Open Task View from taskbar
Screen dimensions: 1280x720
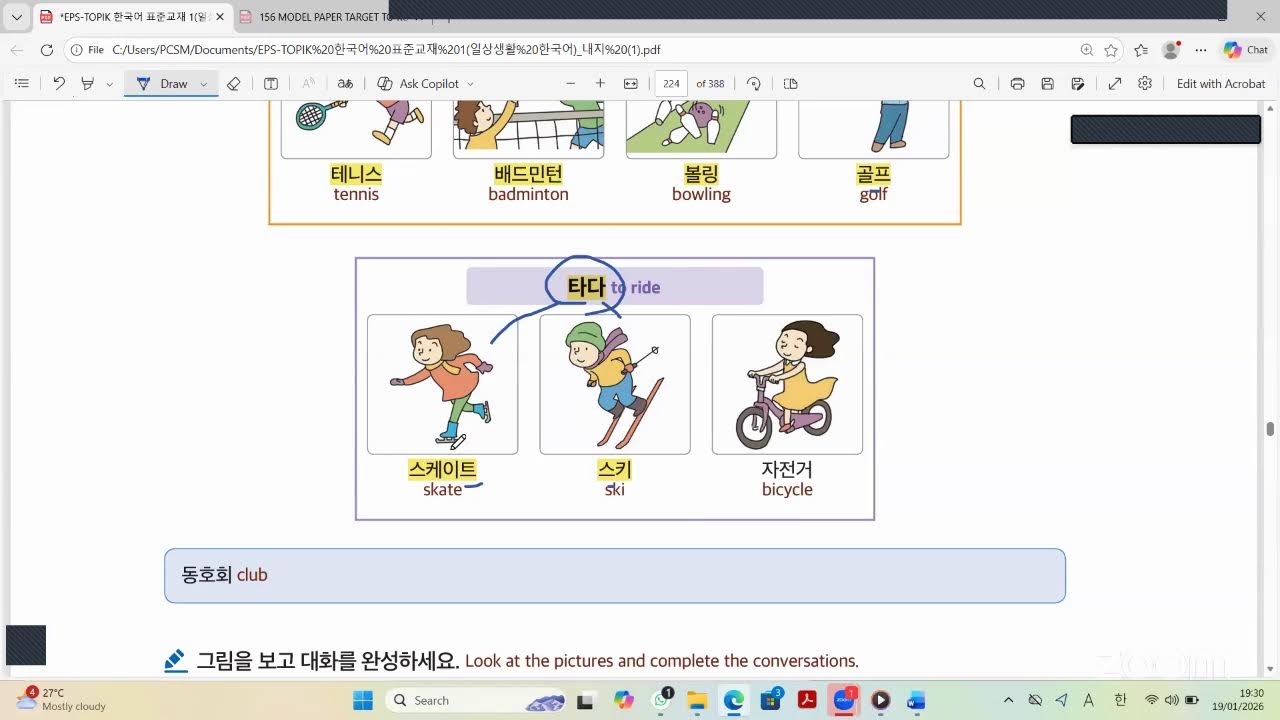pos(585,700)
